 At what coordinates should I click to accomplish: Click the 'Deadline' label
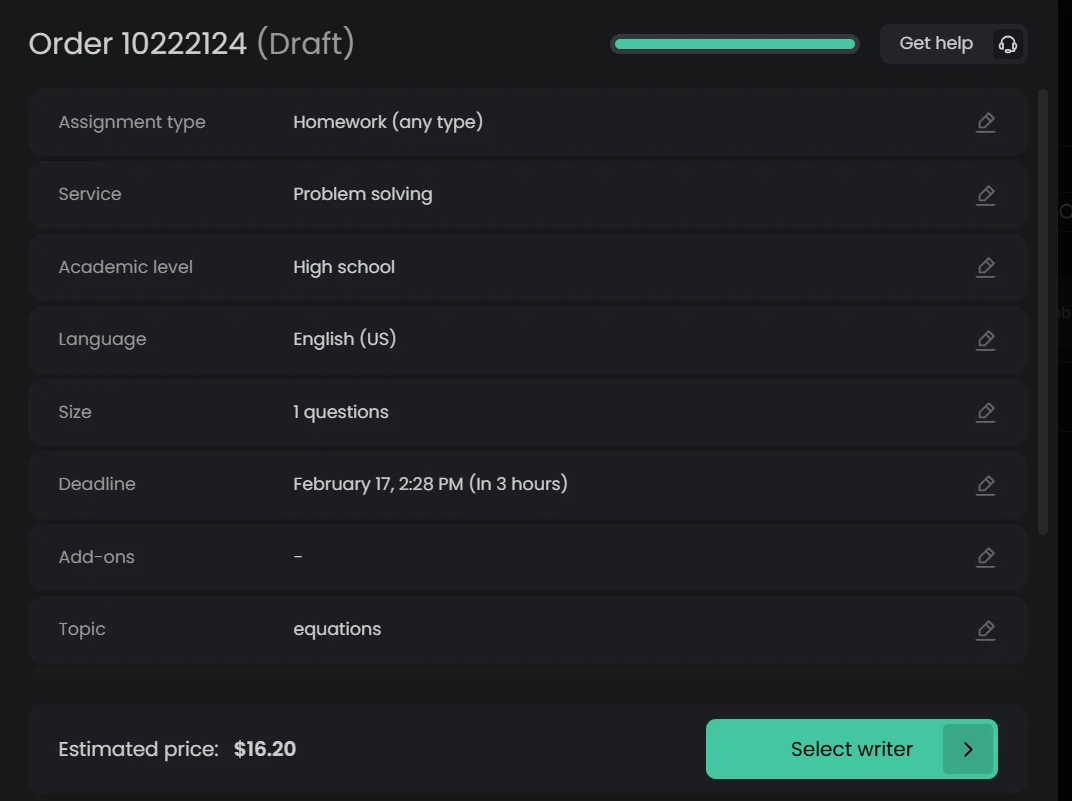click(x=97, y=484)
